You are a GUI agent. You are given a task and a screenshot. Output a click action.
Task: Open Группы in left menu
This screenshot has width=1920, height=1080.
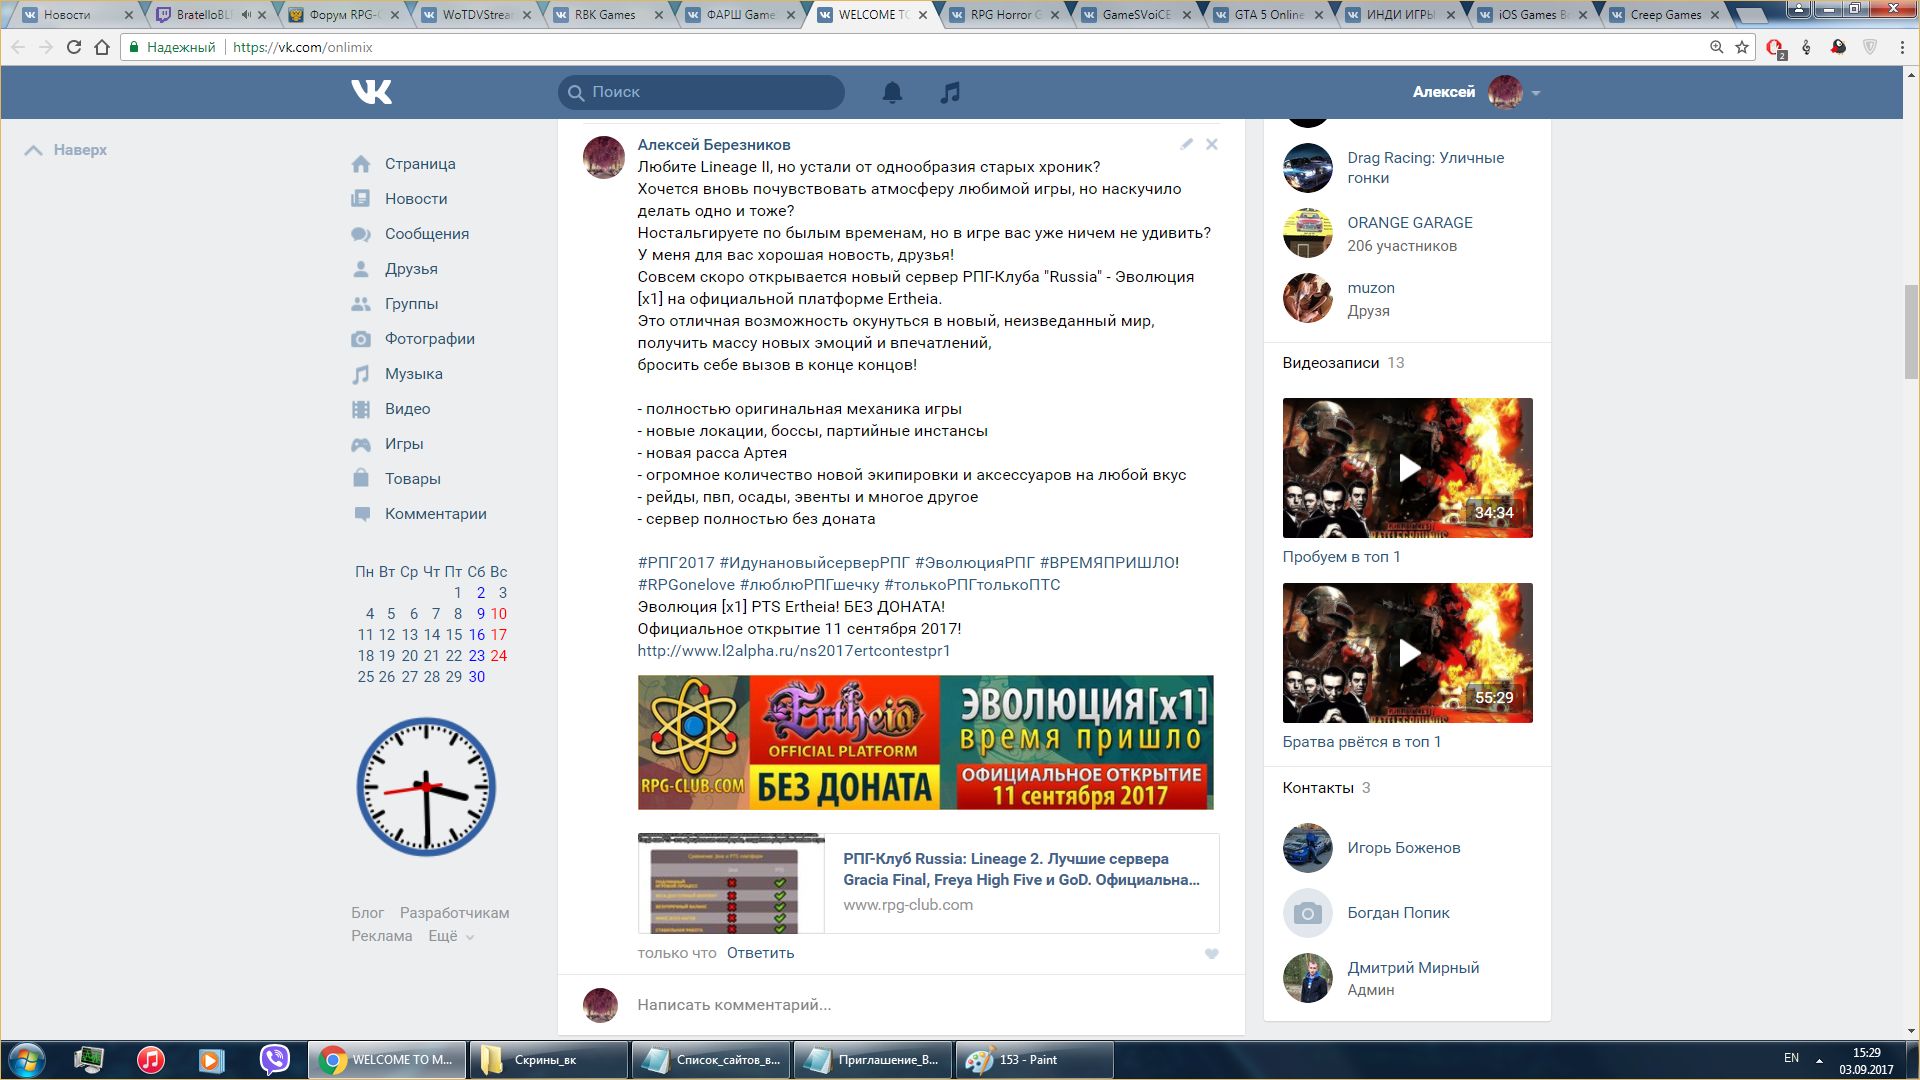tap(411, 304)
